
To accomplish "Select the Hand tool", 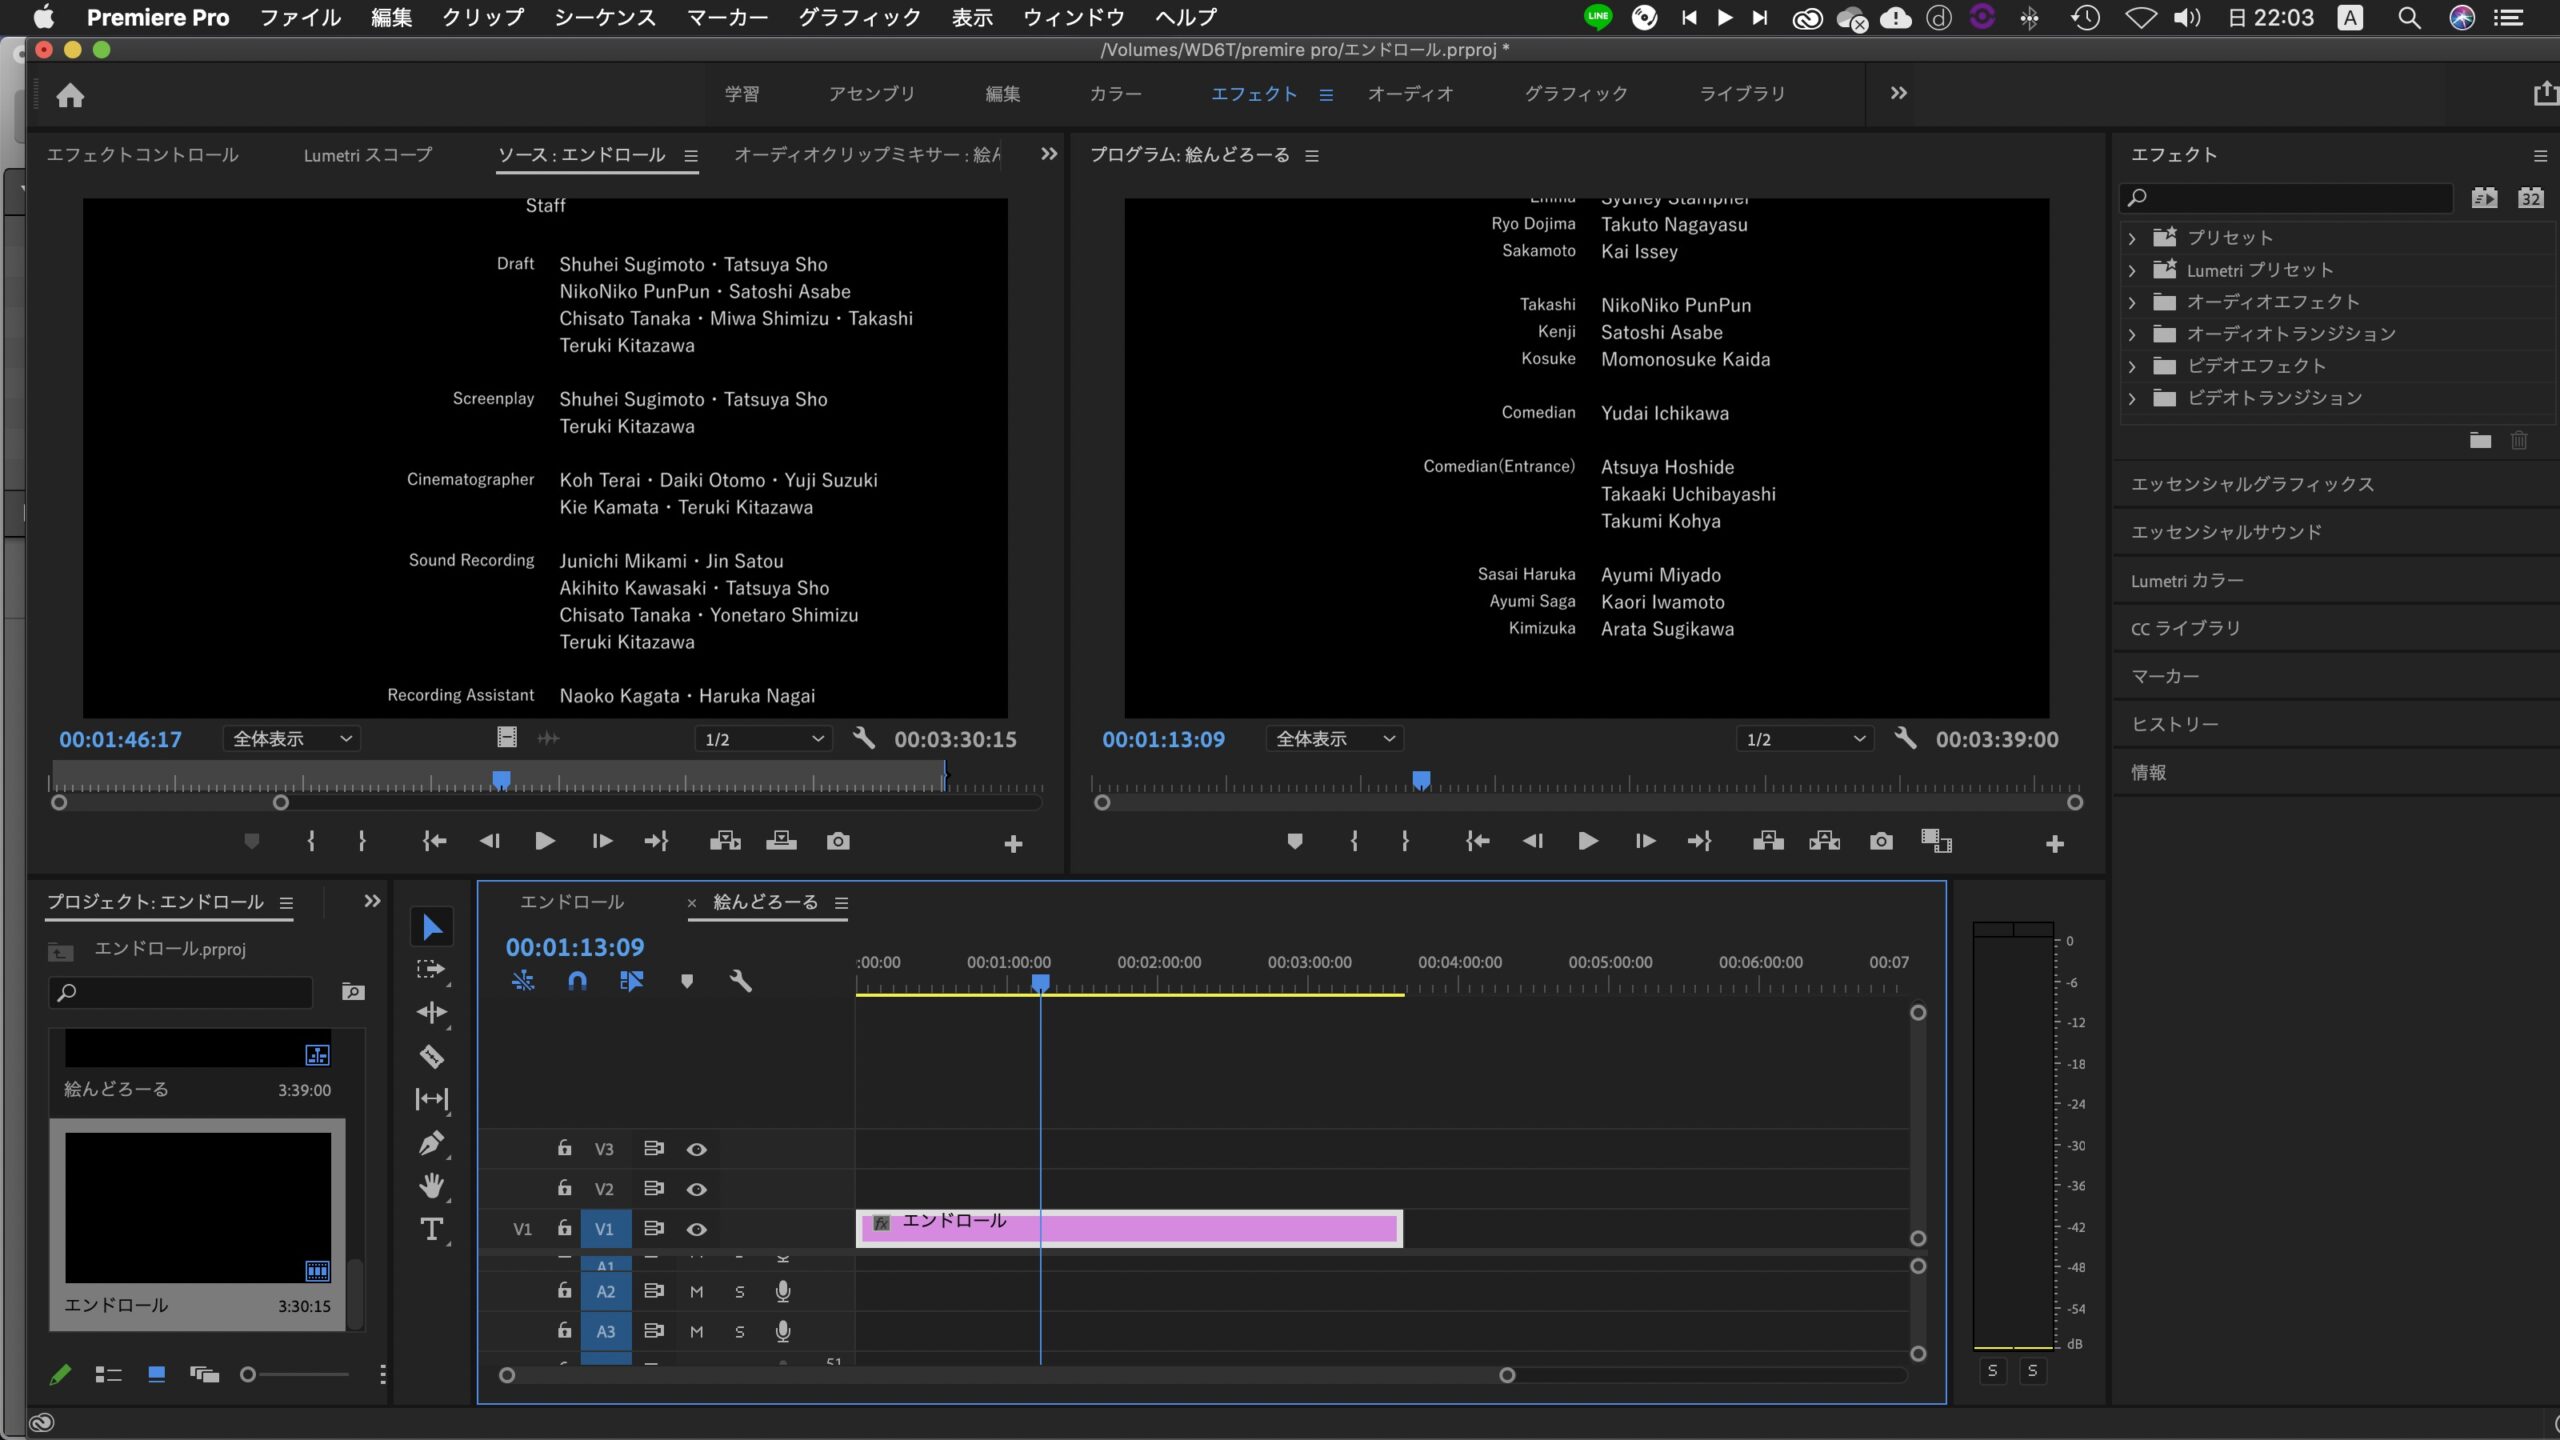I will 431,1186.
